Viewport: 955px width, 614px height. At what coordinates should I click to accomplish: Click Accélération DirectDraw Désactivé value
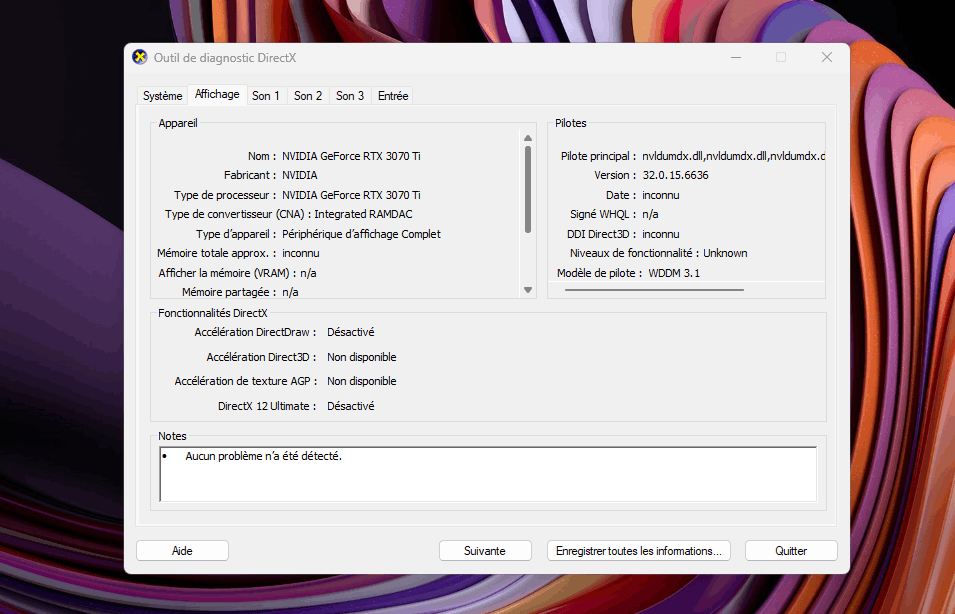coord(351,332)
